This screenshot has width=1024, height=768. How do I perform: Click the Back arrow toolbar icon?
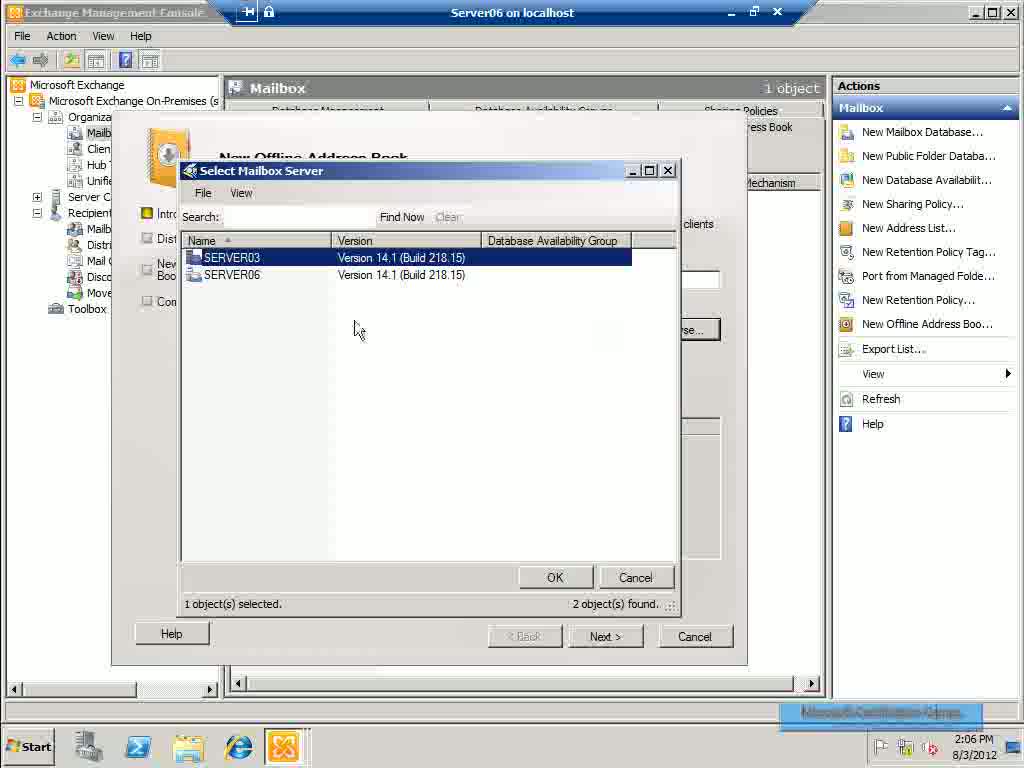18,61
